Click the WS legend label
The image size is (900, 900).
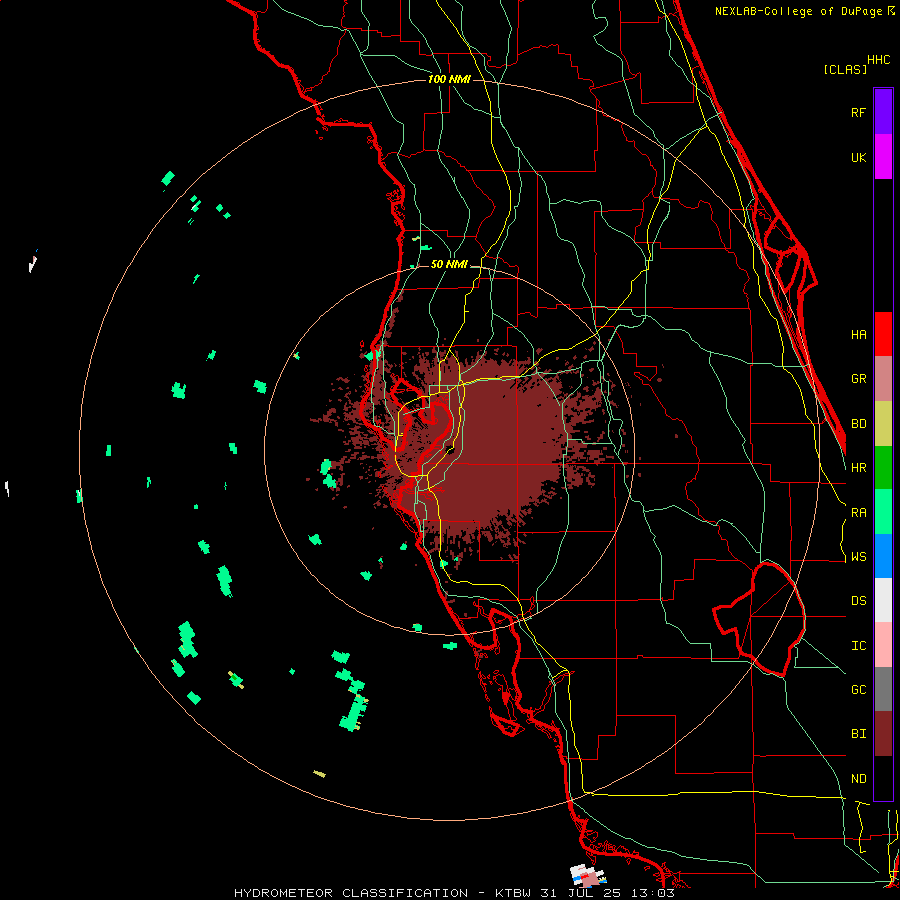pos(858,557)
